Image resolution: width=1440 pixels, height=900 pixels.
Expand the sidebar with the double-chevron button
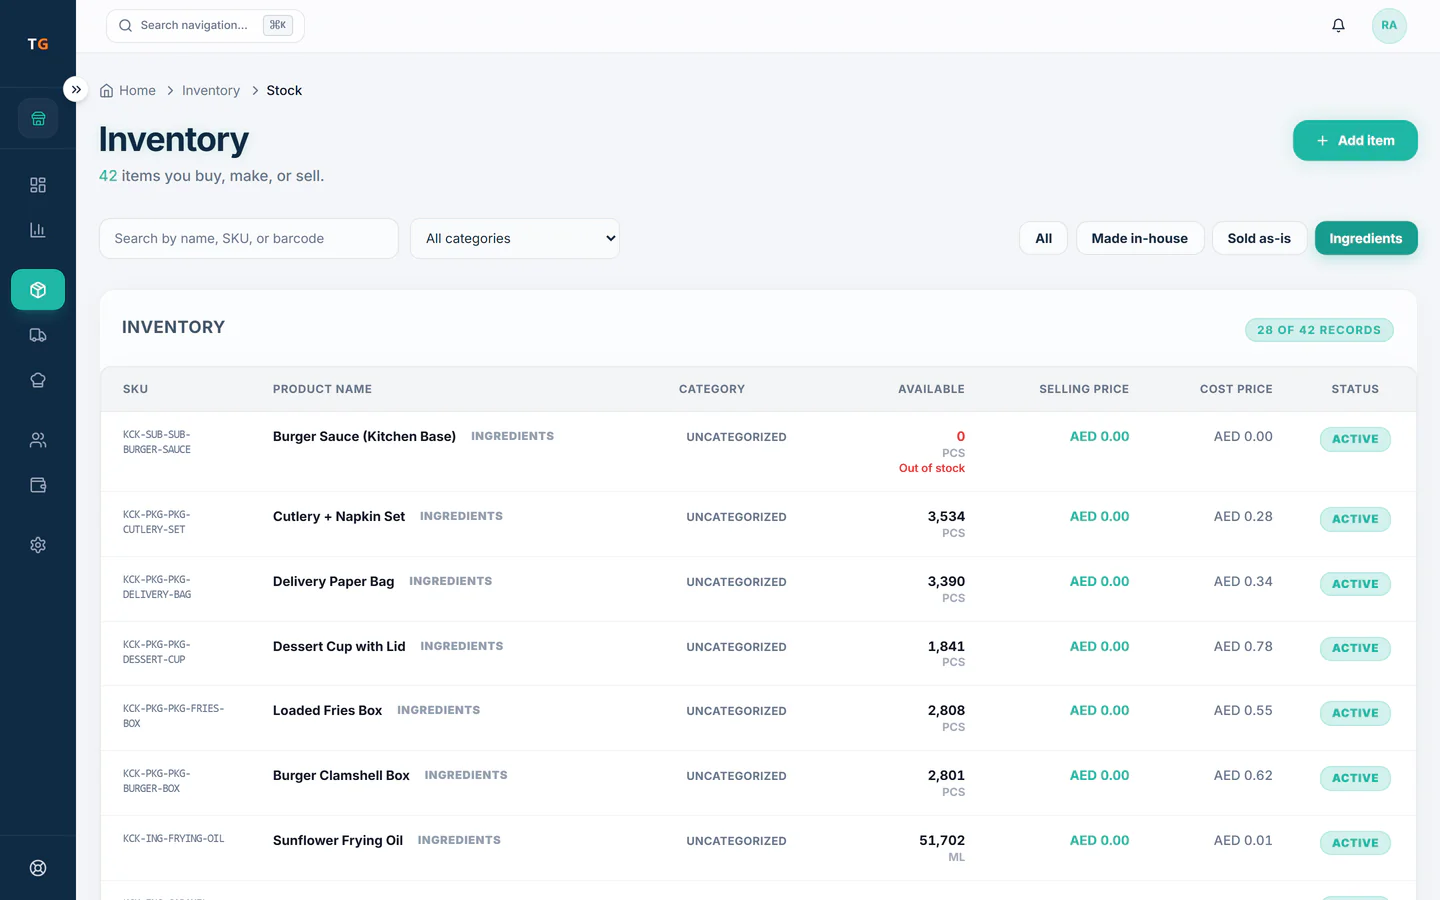[x=76, y=90]
